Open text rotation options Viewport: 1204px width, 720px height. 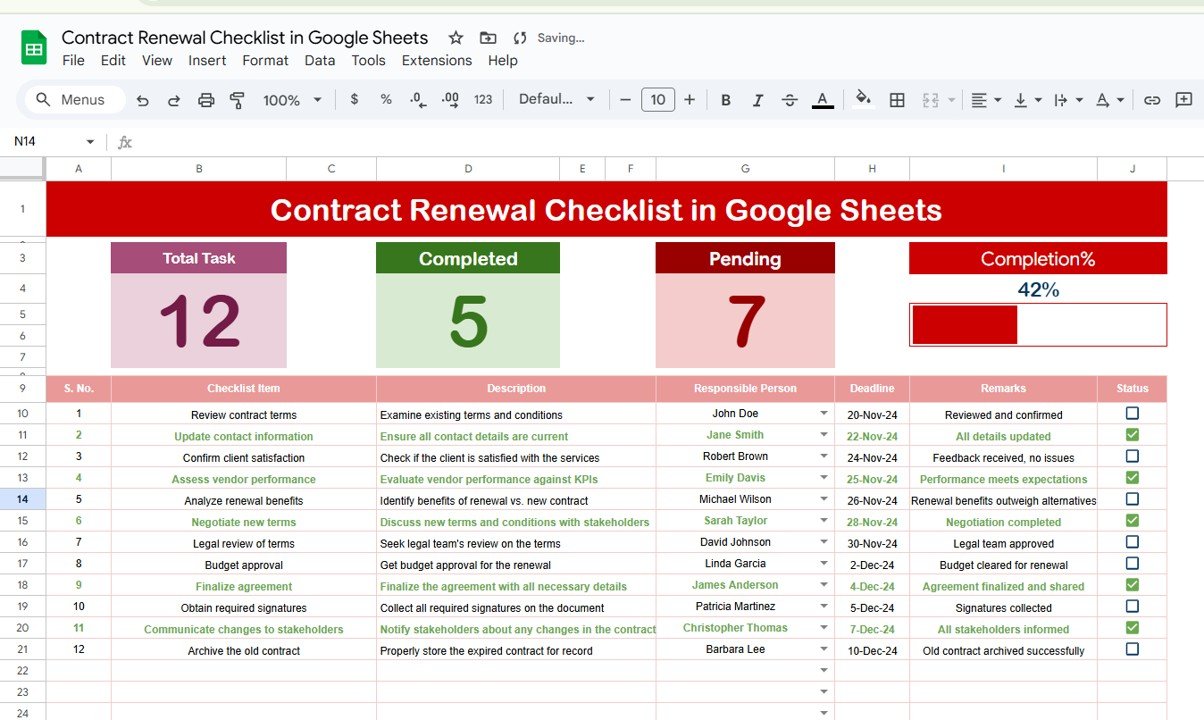1110,100
